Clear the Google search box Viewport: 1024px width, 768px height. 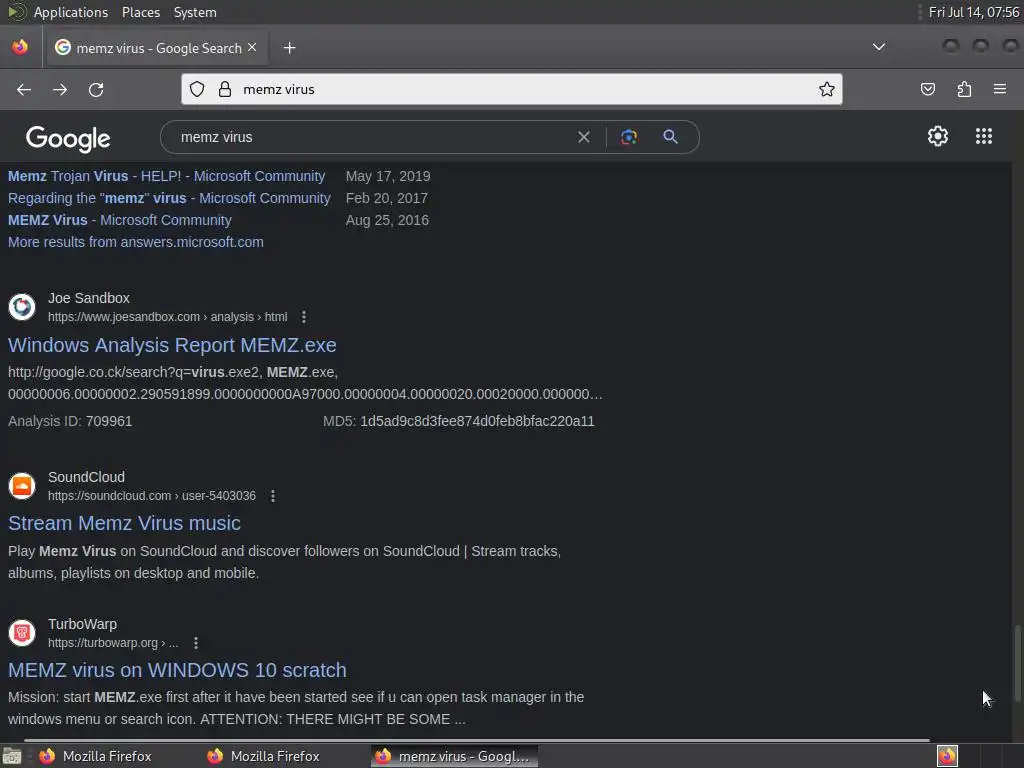(x=584, y=137)
